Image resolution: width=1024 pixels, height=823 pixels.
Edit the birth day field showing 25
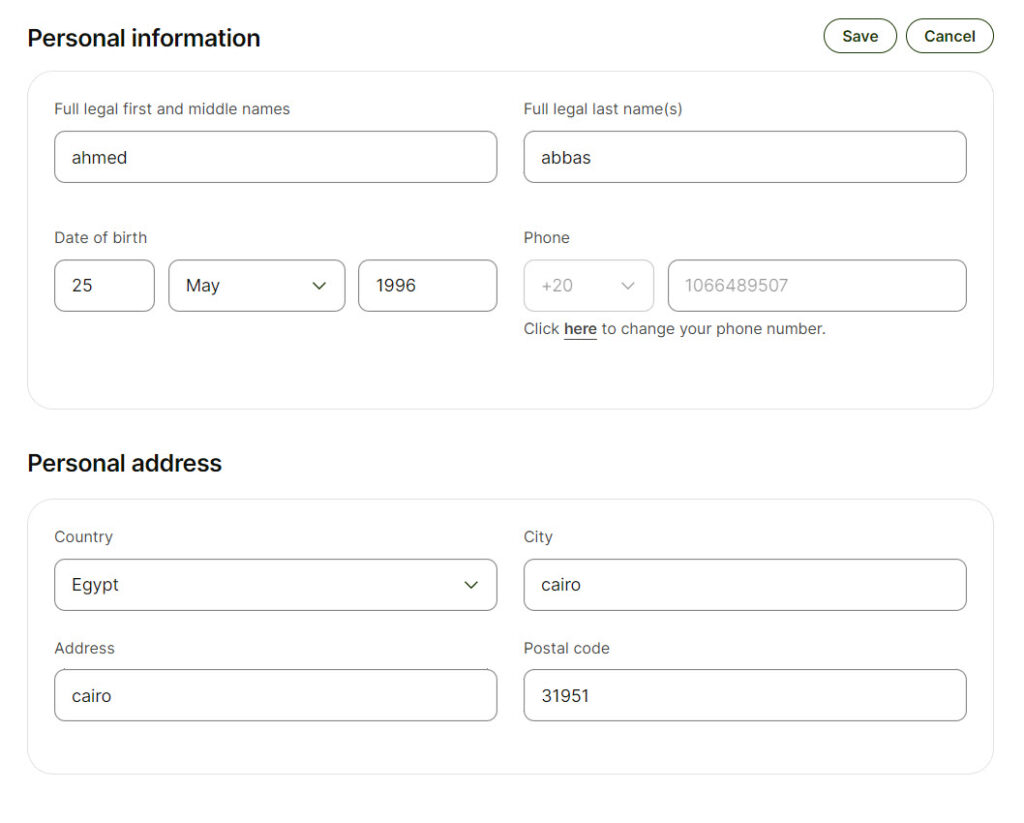104,285
